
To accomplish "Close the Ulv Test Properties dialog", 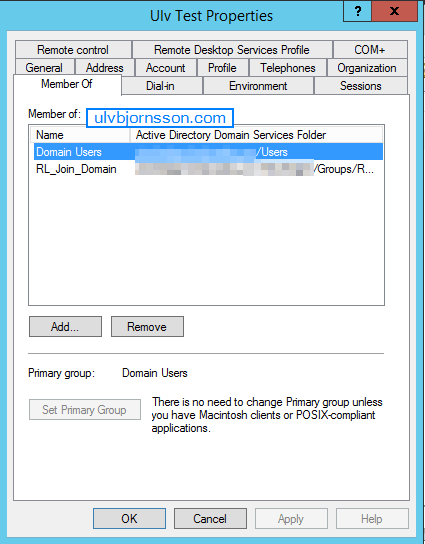I will point(394,11).
